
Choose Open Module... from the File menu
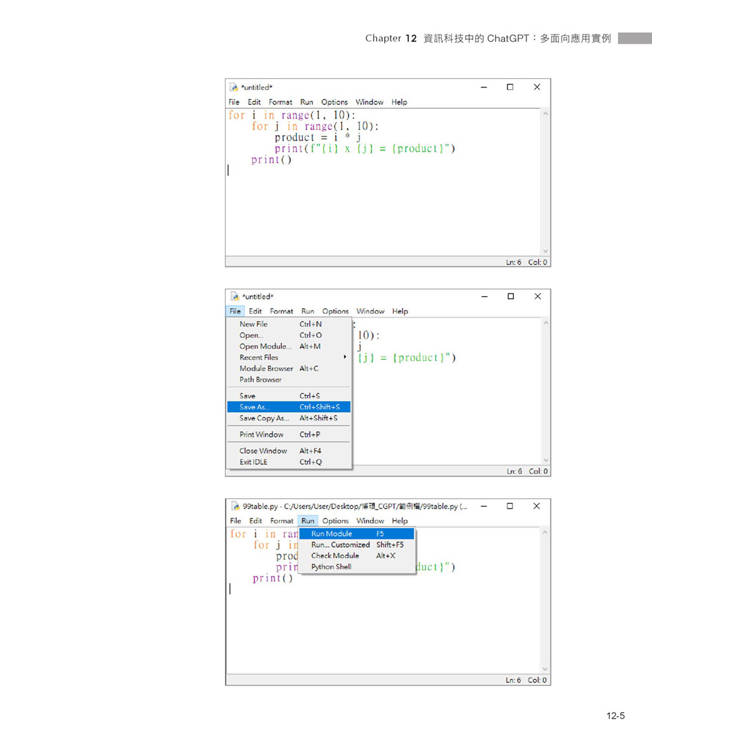pos(289,346)
